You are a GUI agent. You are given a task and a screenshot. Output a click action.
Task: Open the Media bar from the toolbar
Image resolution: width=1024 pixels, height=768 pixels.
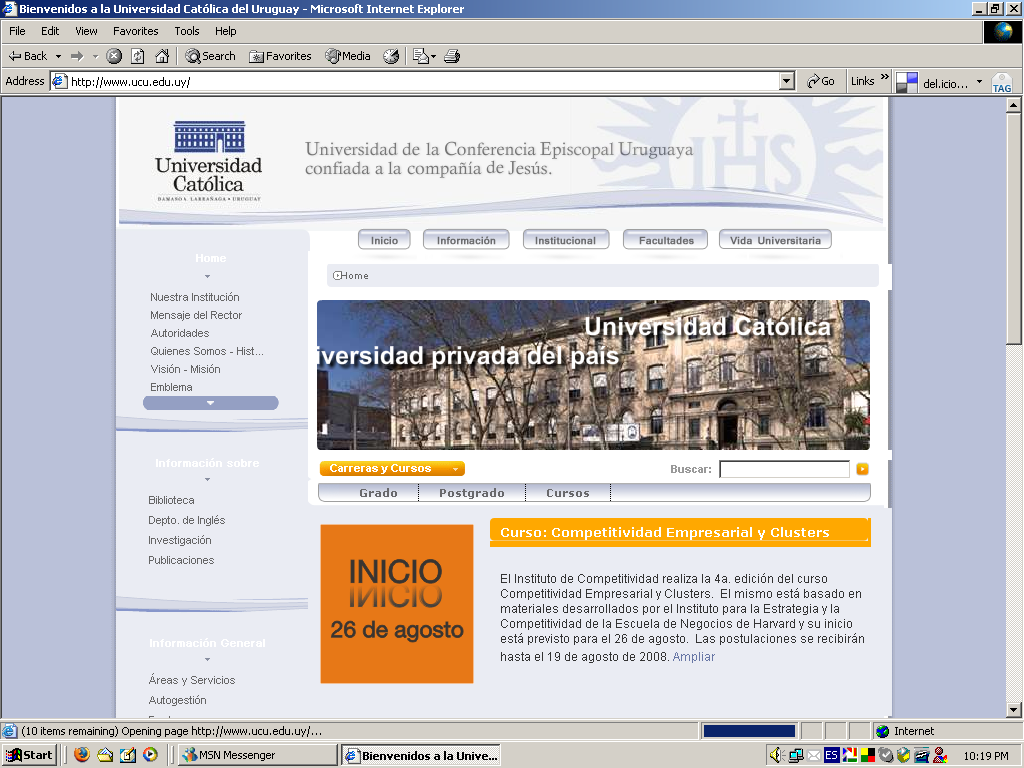(x=348, y=56)
